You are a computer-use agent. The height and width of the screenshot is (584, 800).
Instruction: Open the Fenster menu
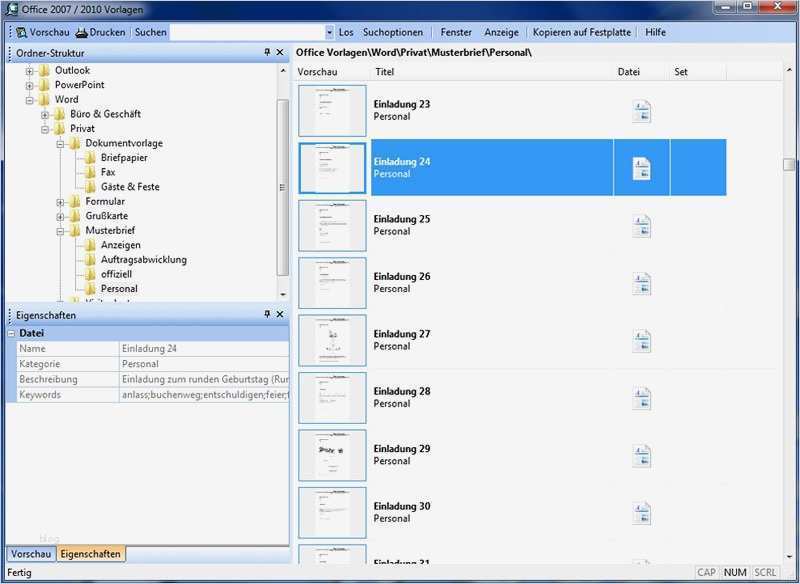point(456,32)
